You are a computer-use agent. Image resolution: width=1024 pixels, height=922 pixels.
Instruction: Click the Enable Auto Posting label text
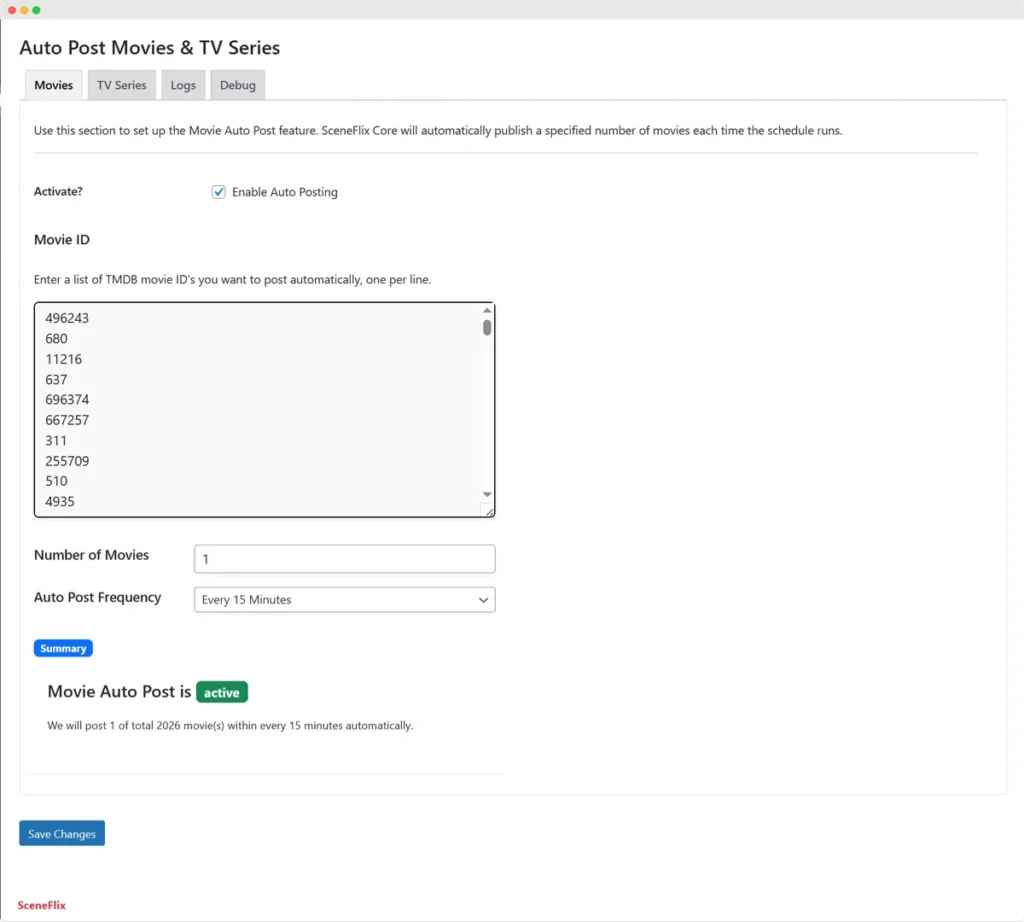point(285,192)
